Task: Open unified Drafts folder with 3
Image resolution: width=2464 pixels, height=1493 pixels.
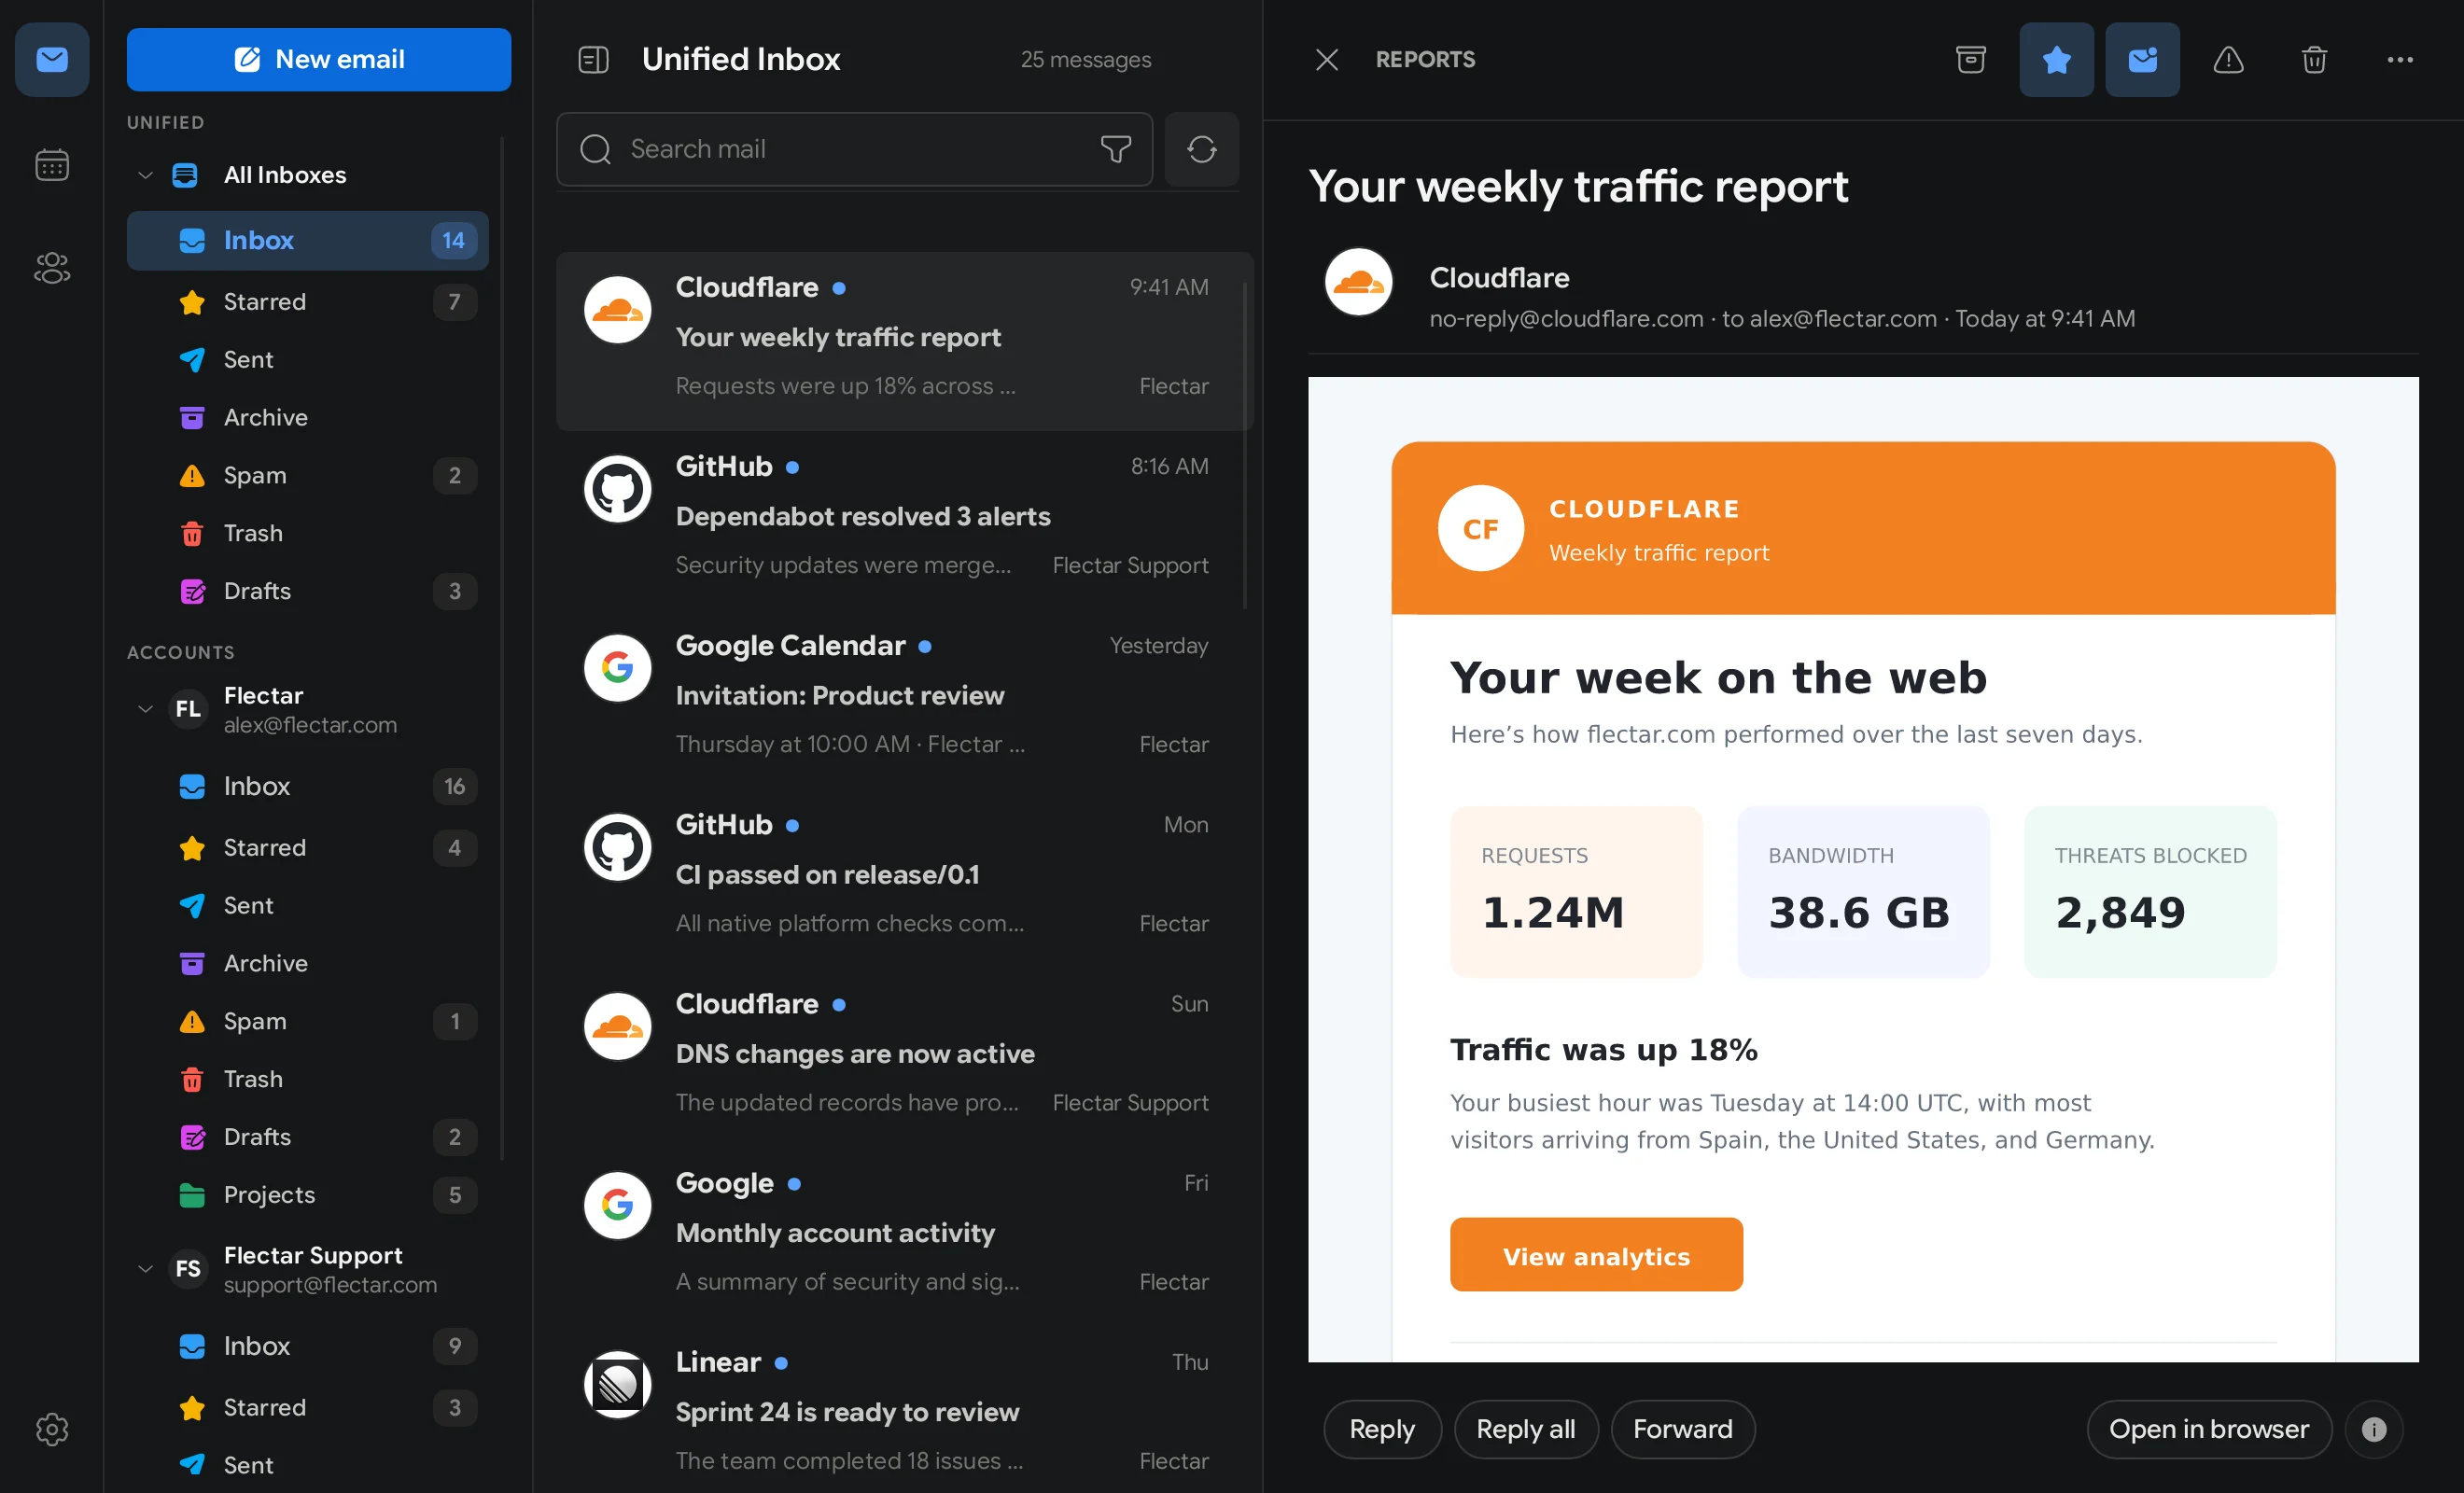Action: [x=307, y=592]
